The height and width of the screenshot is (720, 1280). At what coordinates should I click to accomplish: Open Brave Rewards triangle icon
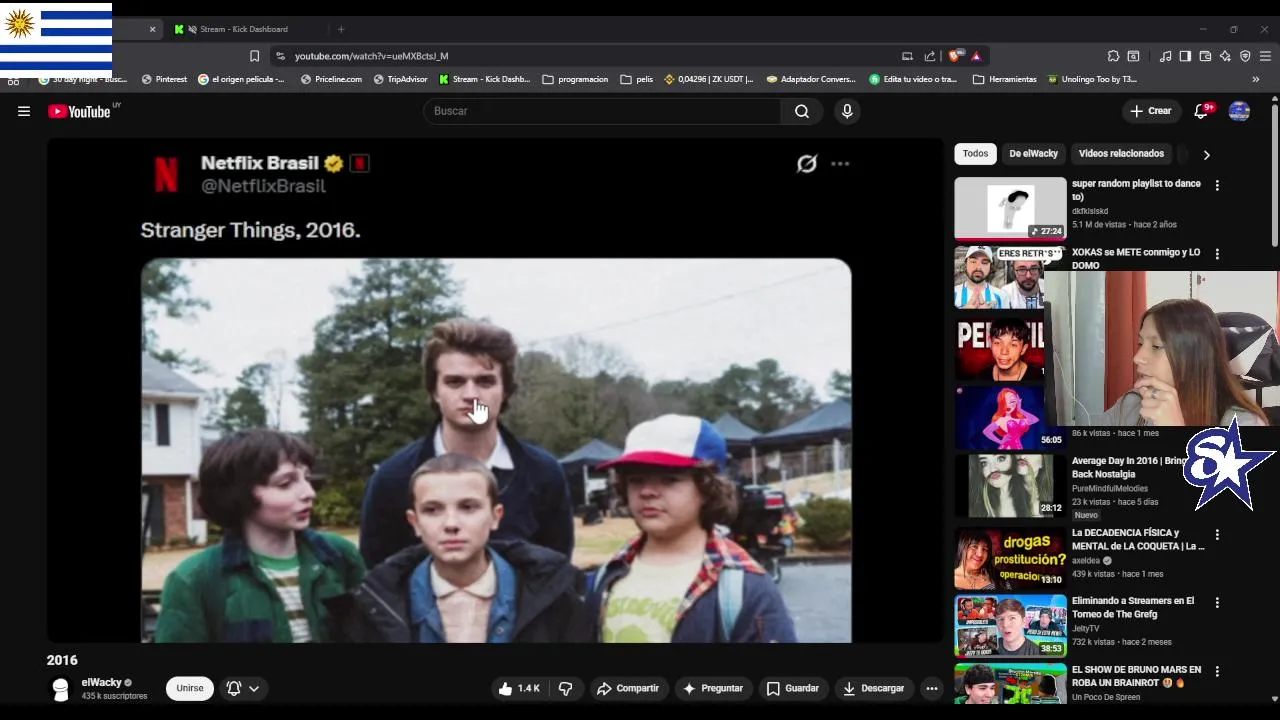click(976, 56)
